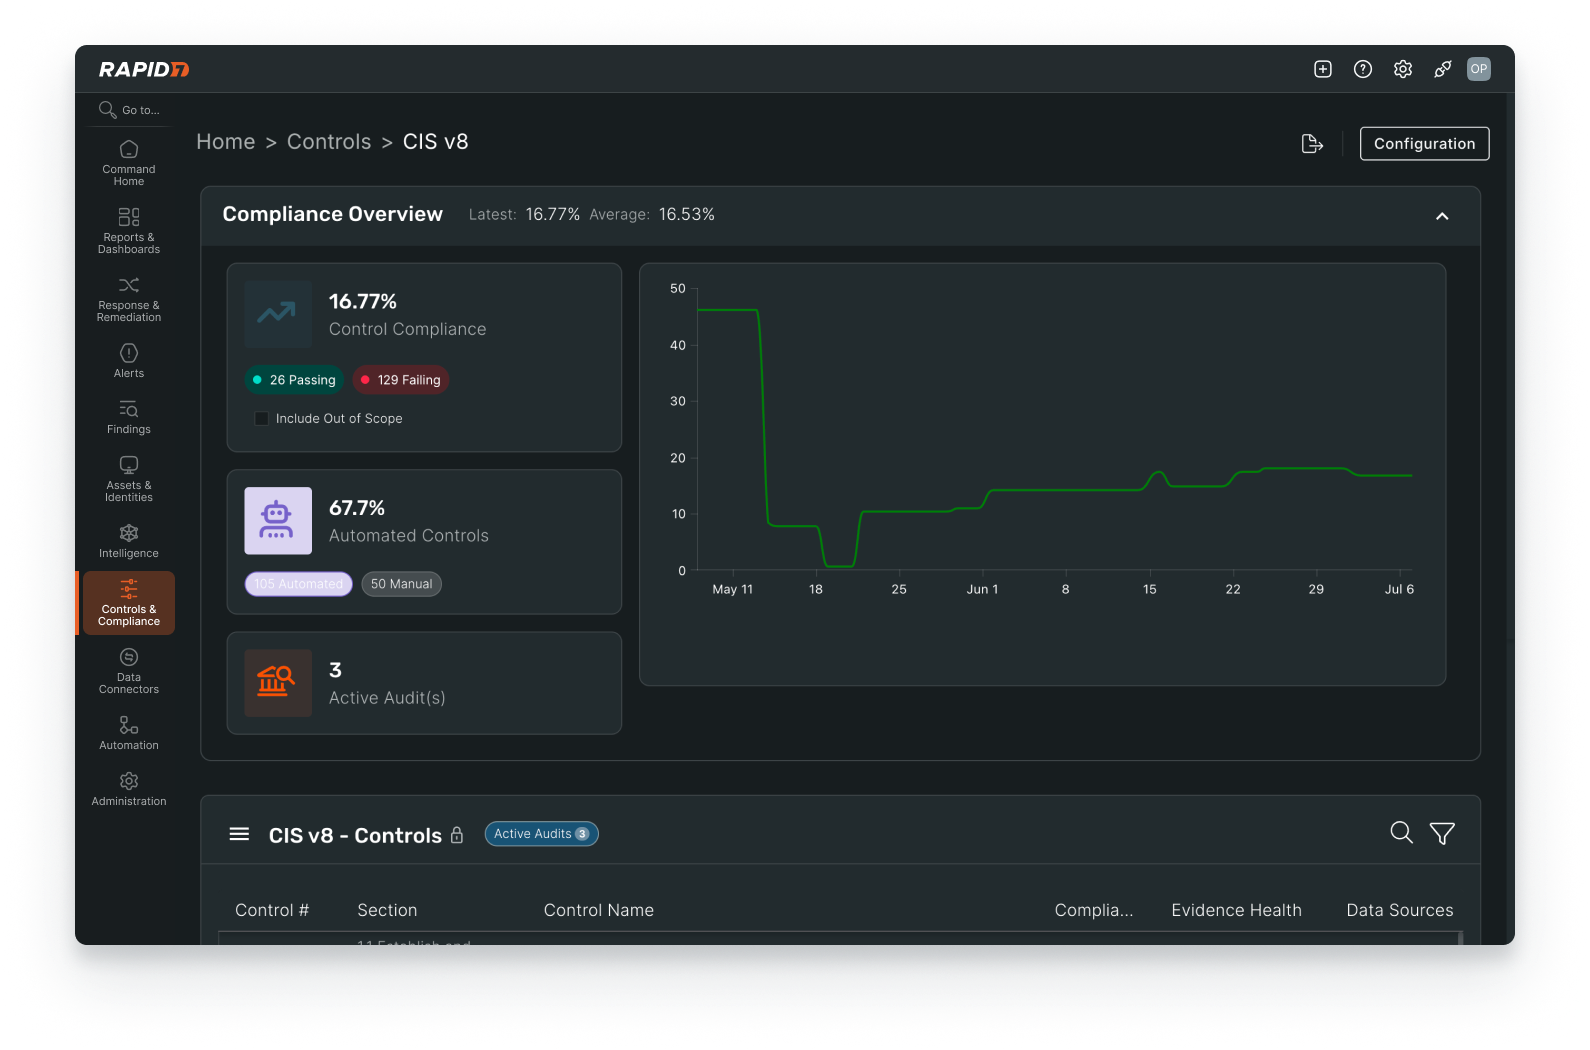Open the Configuration button
This screenshot has width=1590, height=1050.
click(x=1424, y=144)
